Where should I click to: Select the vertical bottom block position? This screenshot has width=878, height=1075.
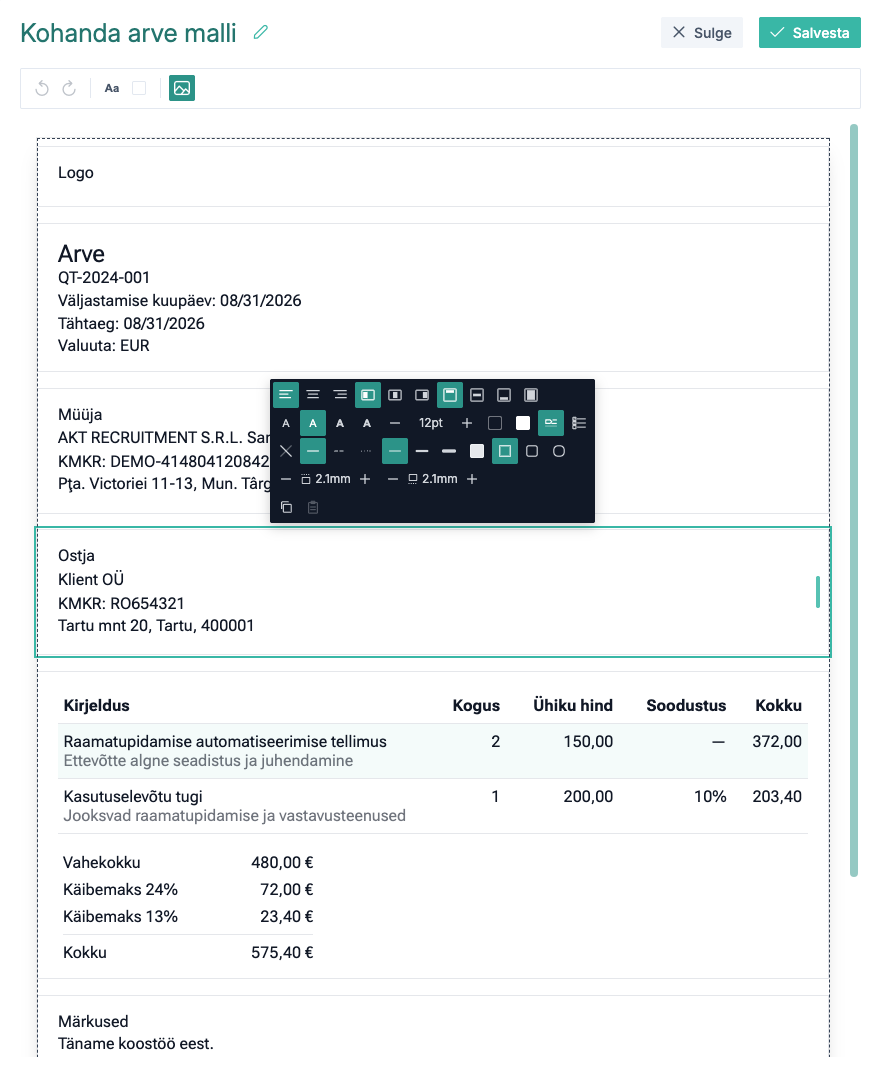point(504,395)
